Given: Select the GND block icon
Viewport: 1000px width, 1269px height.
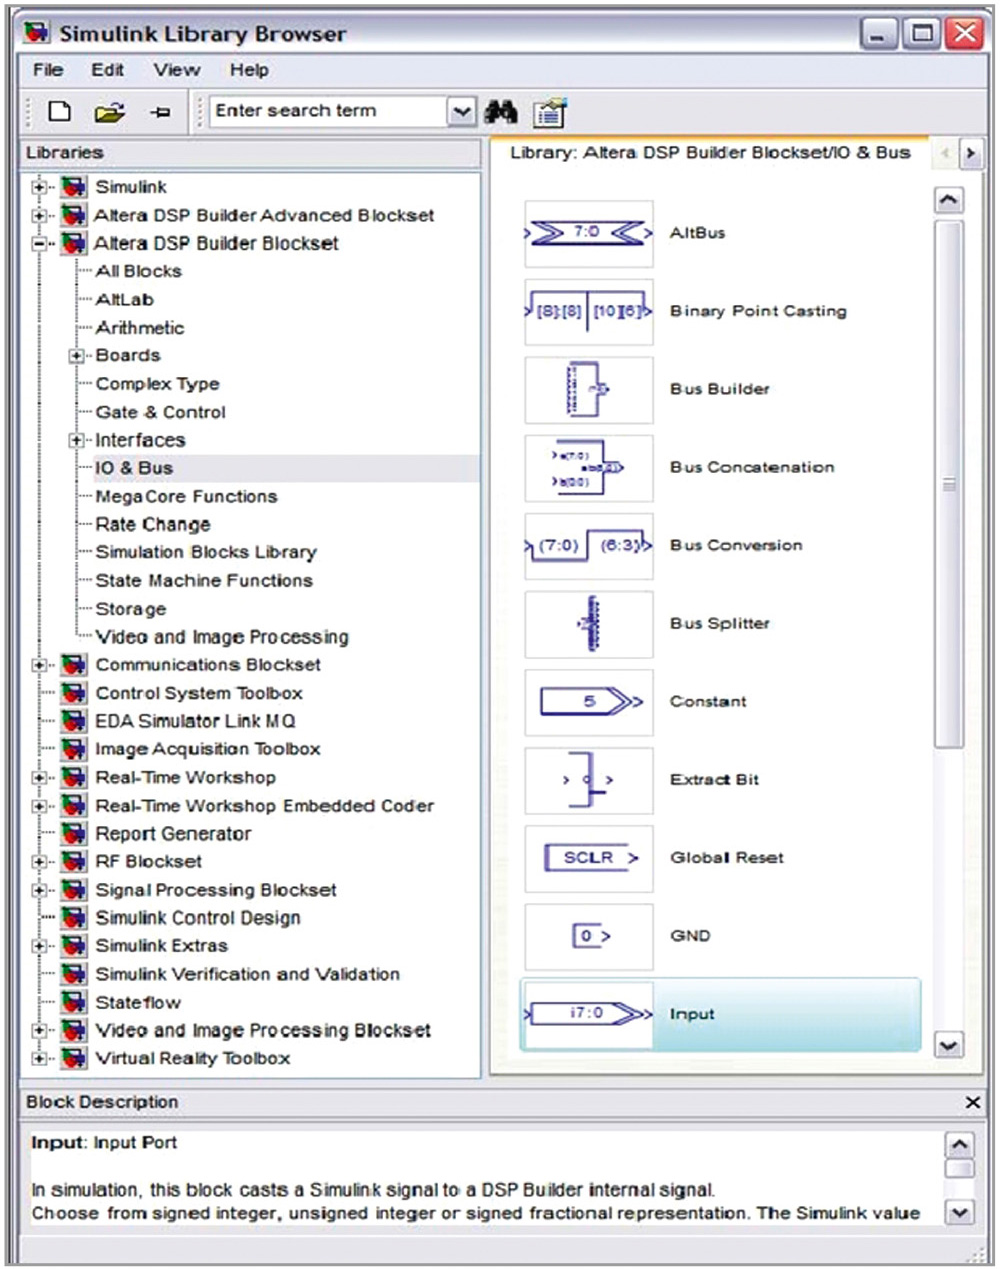Looking at the screenshot, I should coord(589,935).
